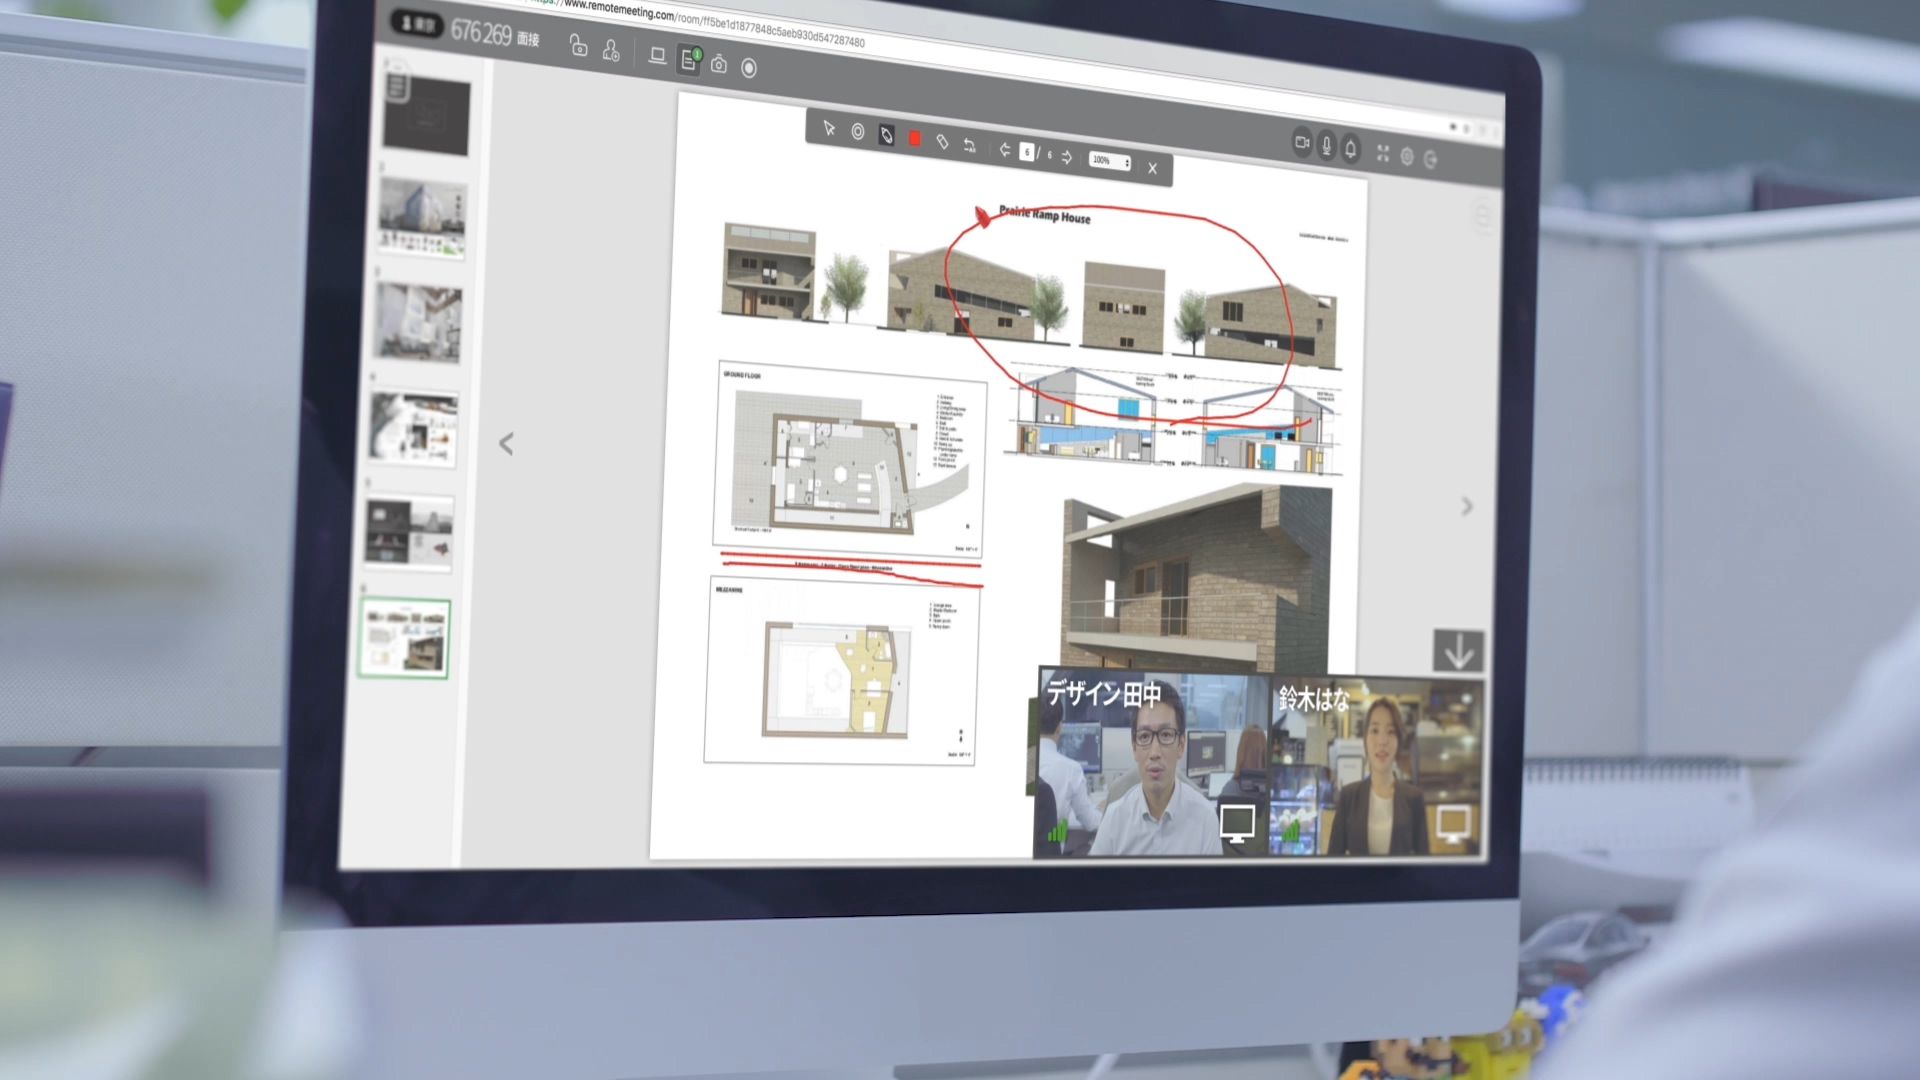Select the eraser tool
This screenshot has height=1080, width=1920.
coord(942,142)
